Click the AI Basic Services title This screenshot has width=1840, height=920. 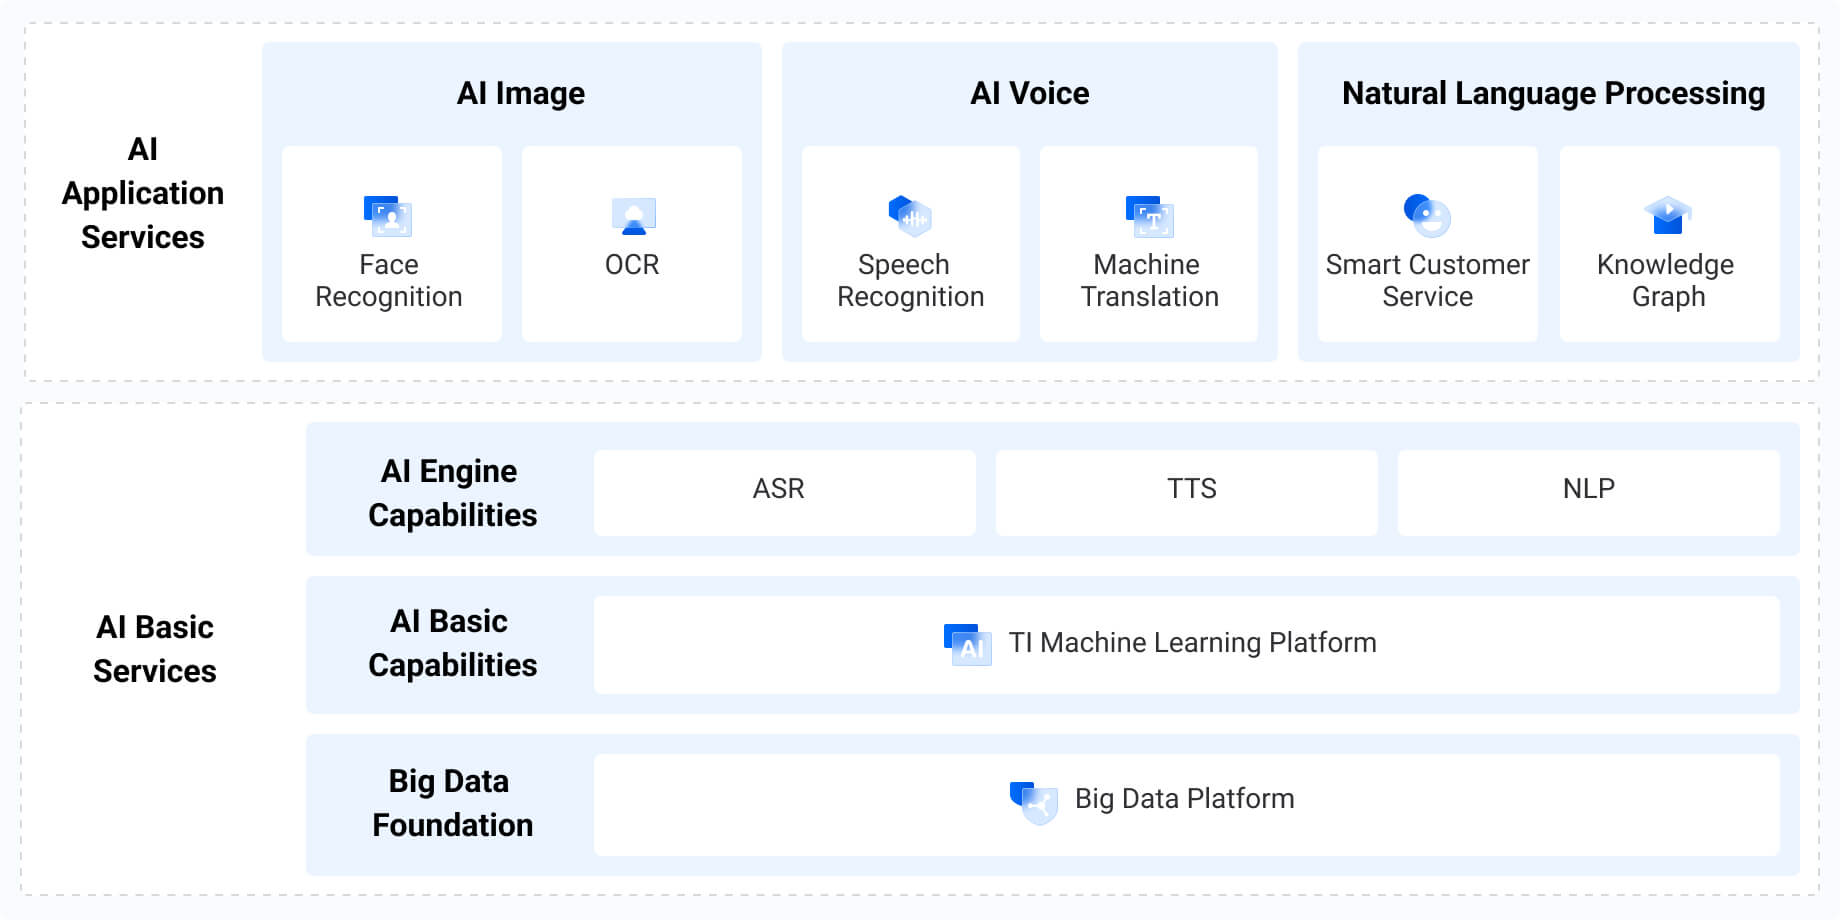(x=155, y=649)
